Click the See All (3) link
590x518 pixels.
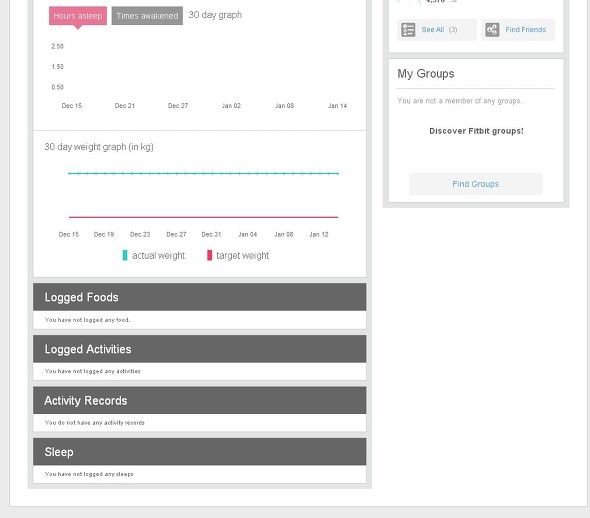click(x=439, y=30)
